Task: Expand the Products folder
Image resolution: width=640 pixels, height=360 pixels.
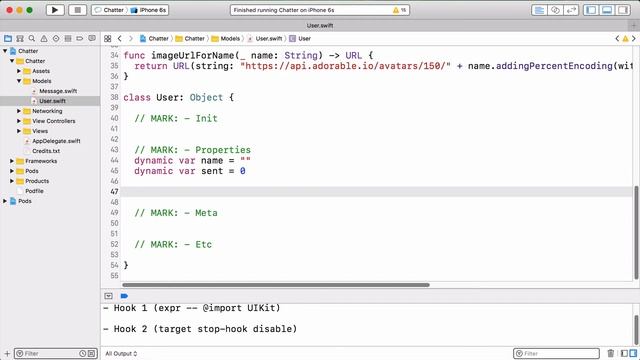Action: click(x=12, y=181)
